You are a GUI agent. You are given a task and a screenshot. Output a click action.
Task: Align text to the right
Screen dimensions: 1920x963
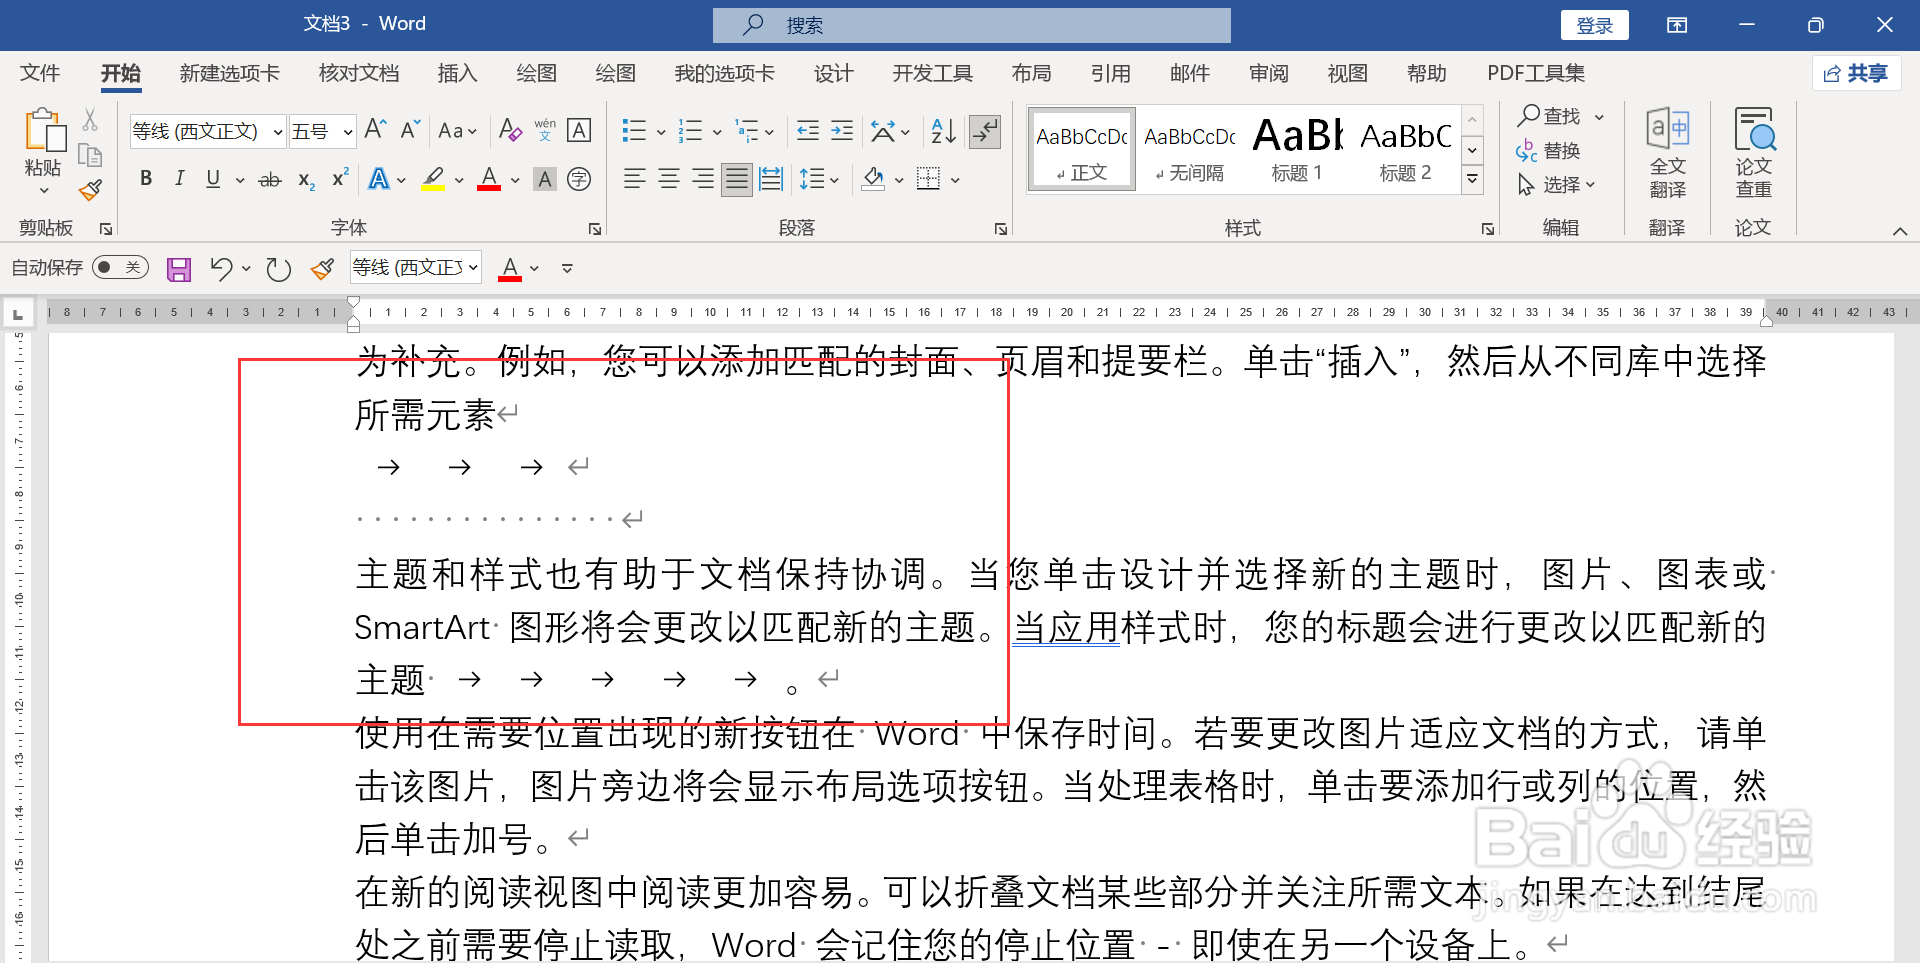tap(703, 180)
